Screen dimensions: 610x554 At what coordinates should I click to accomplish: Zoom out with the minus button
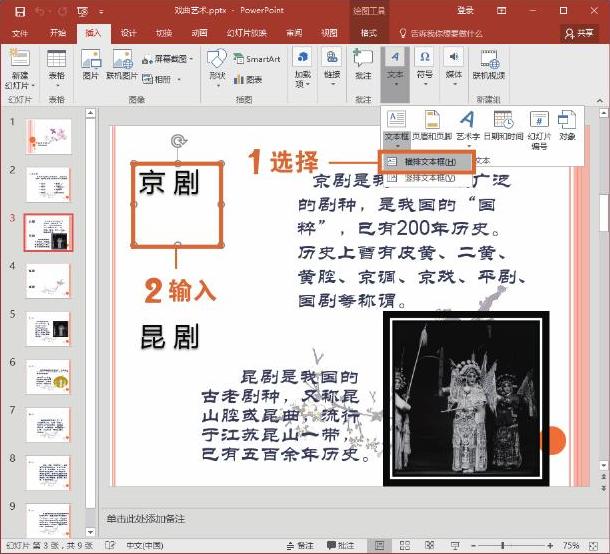(x=473, y=545)
